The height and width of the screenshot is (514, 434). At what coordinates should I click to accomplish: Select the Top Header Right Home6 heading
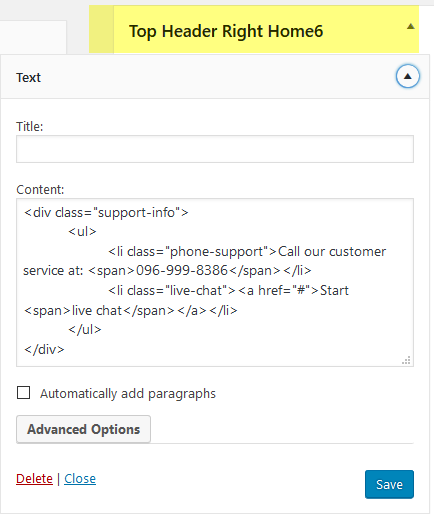click(226, 31)
